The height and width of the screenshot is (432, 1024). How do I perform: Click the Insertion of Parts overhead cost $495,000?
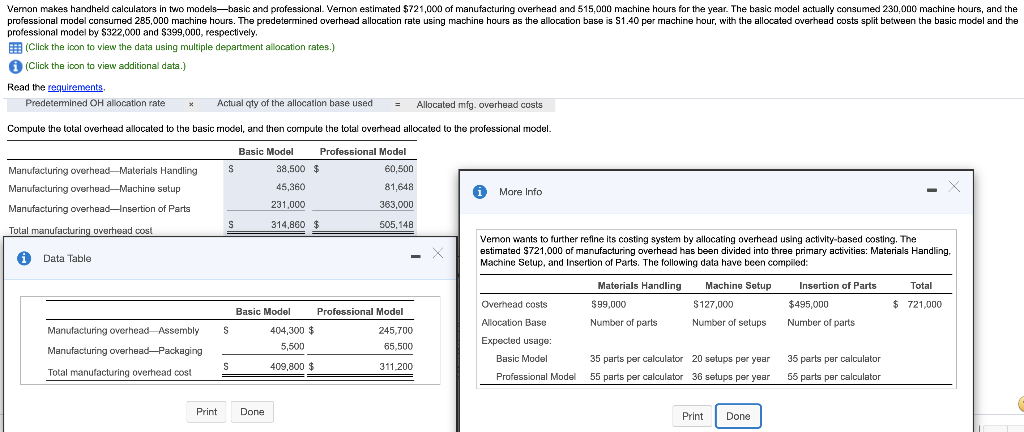(x=808, y=304)
